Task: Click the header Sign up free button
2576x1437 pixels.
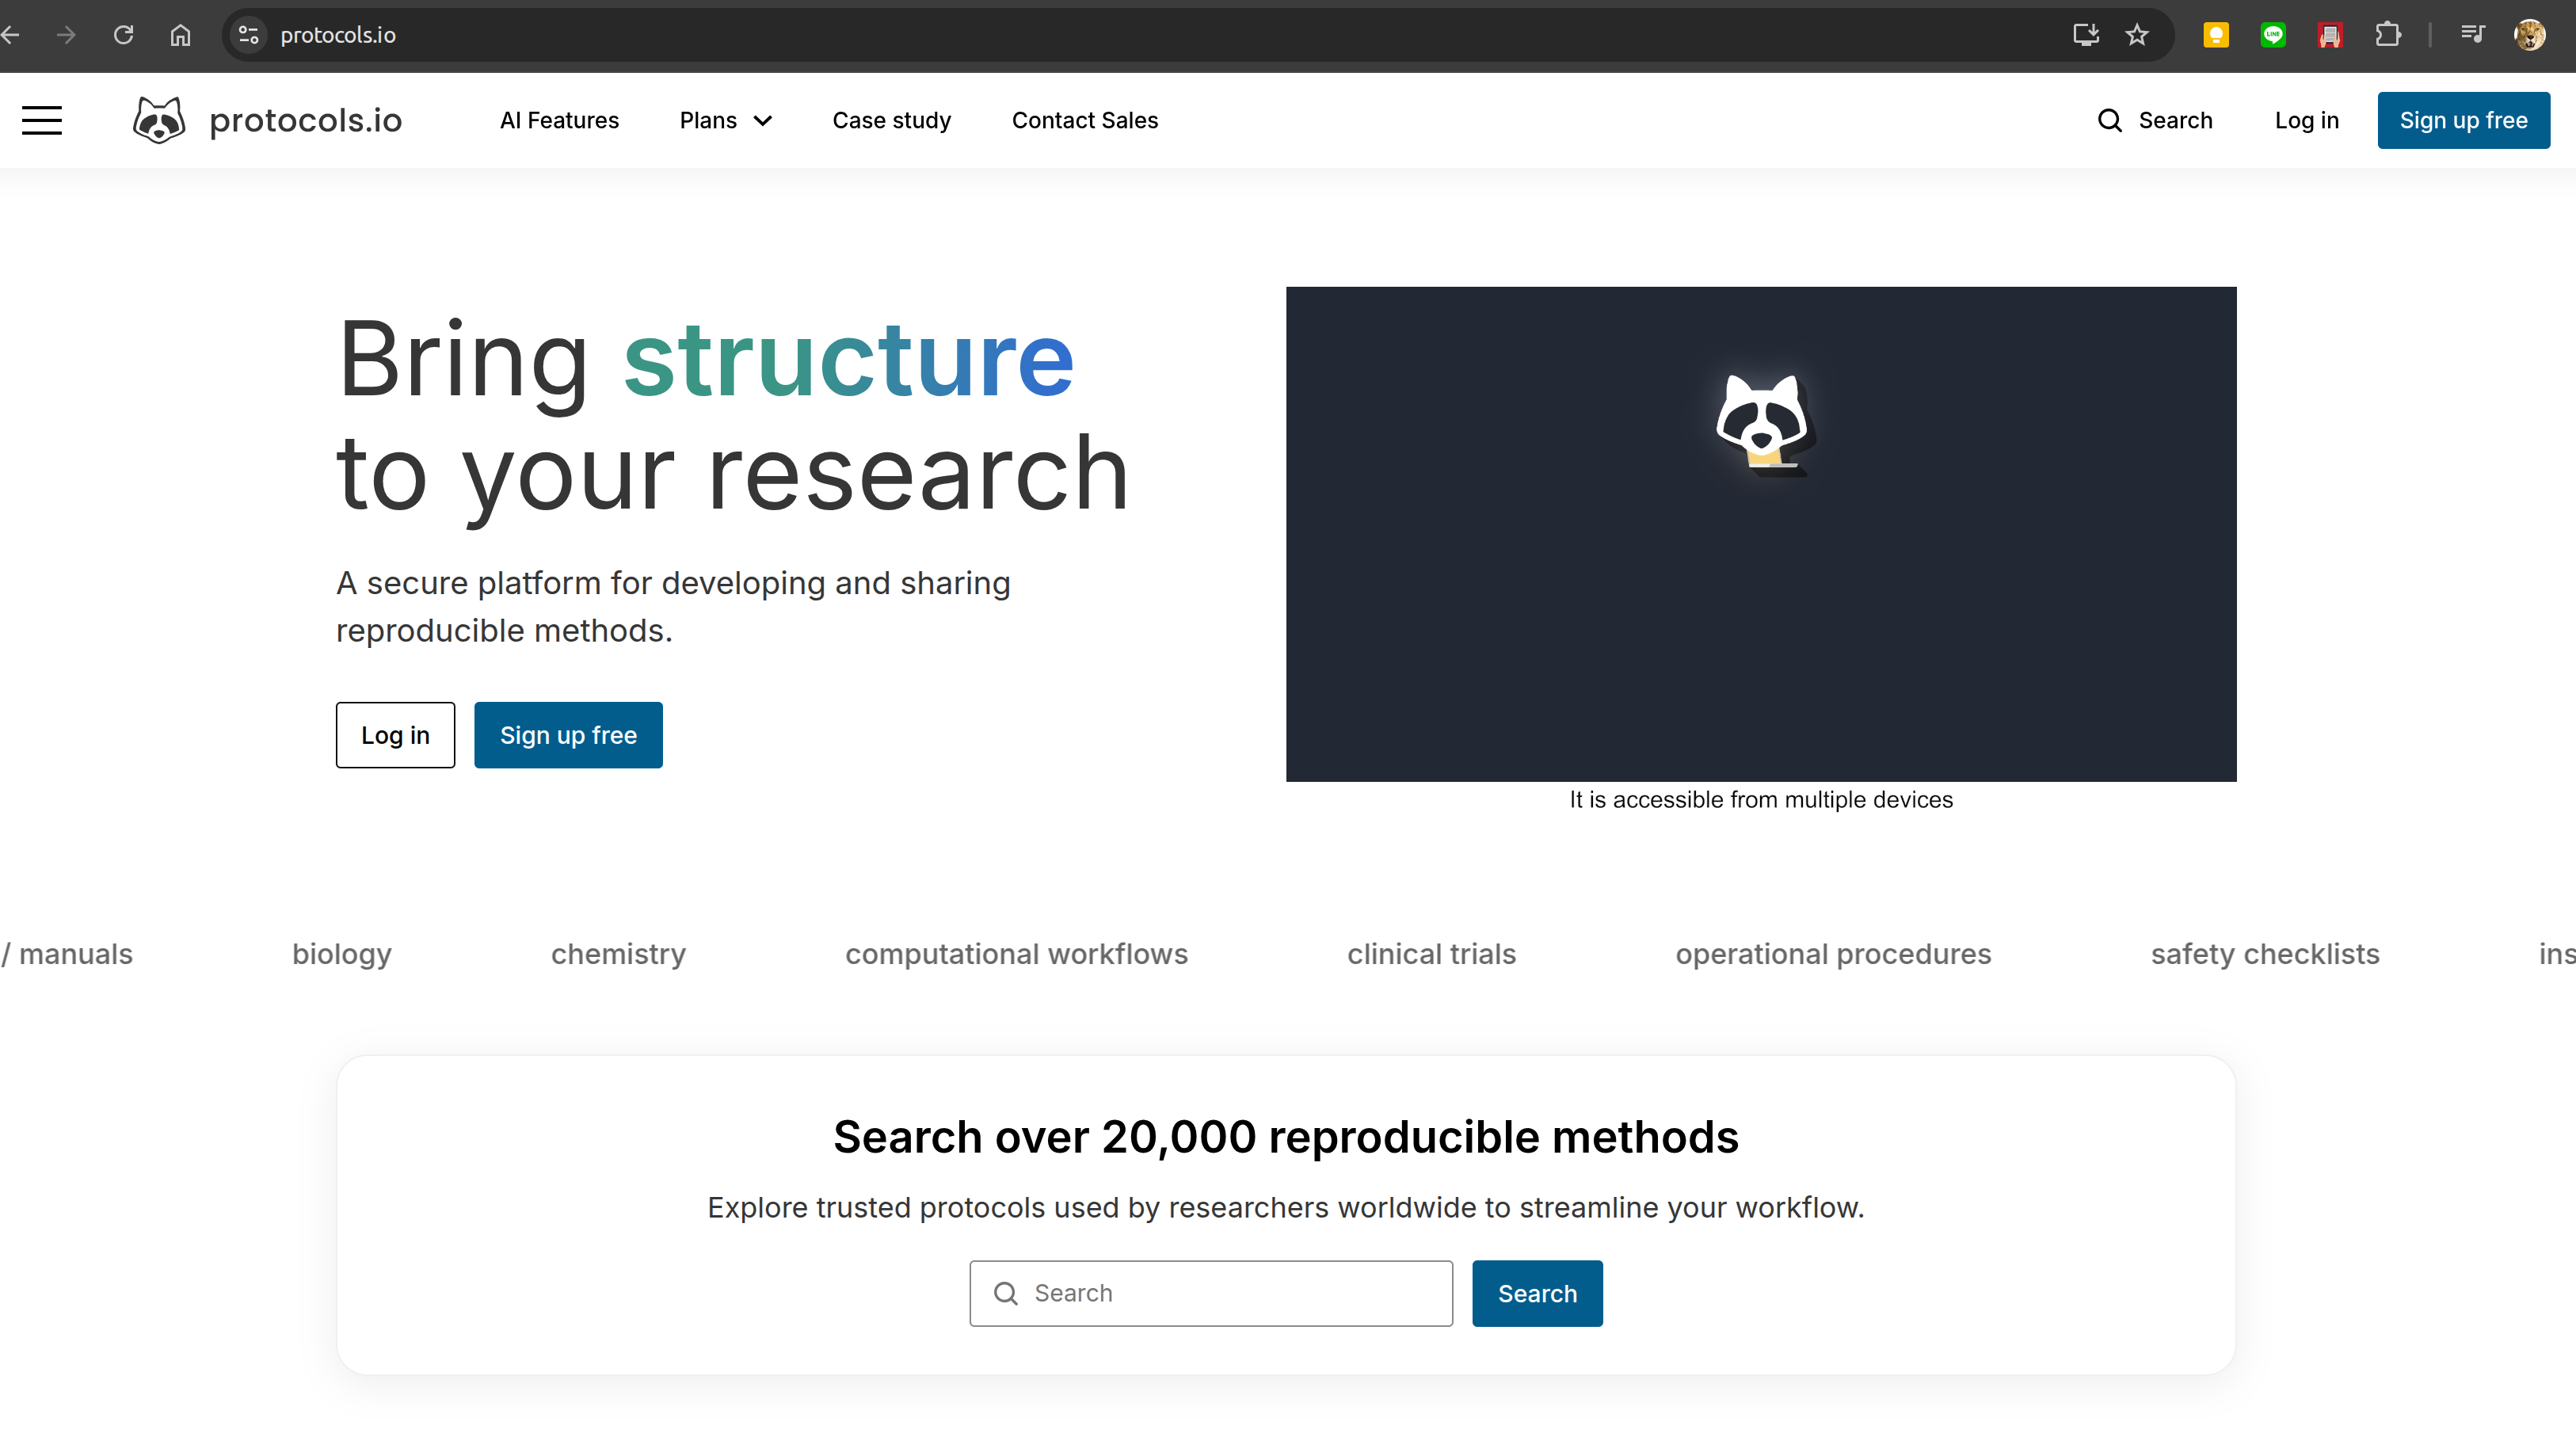Action: [2463, 120]
